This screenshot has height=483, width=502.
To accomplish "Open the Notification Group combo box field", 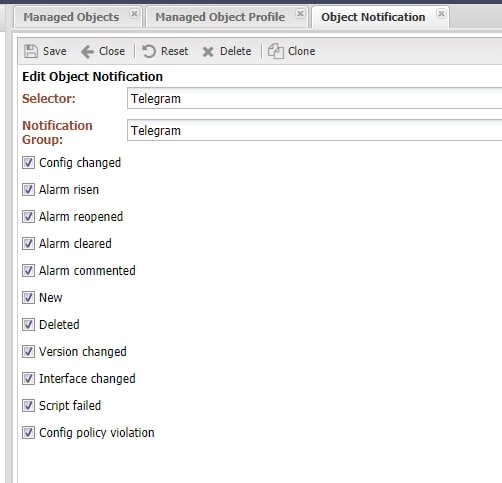I will (314, 130).
